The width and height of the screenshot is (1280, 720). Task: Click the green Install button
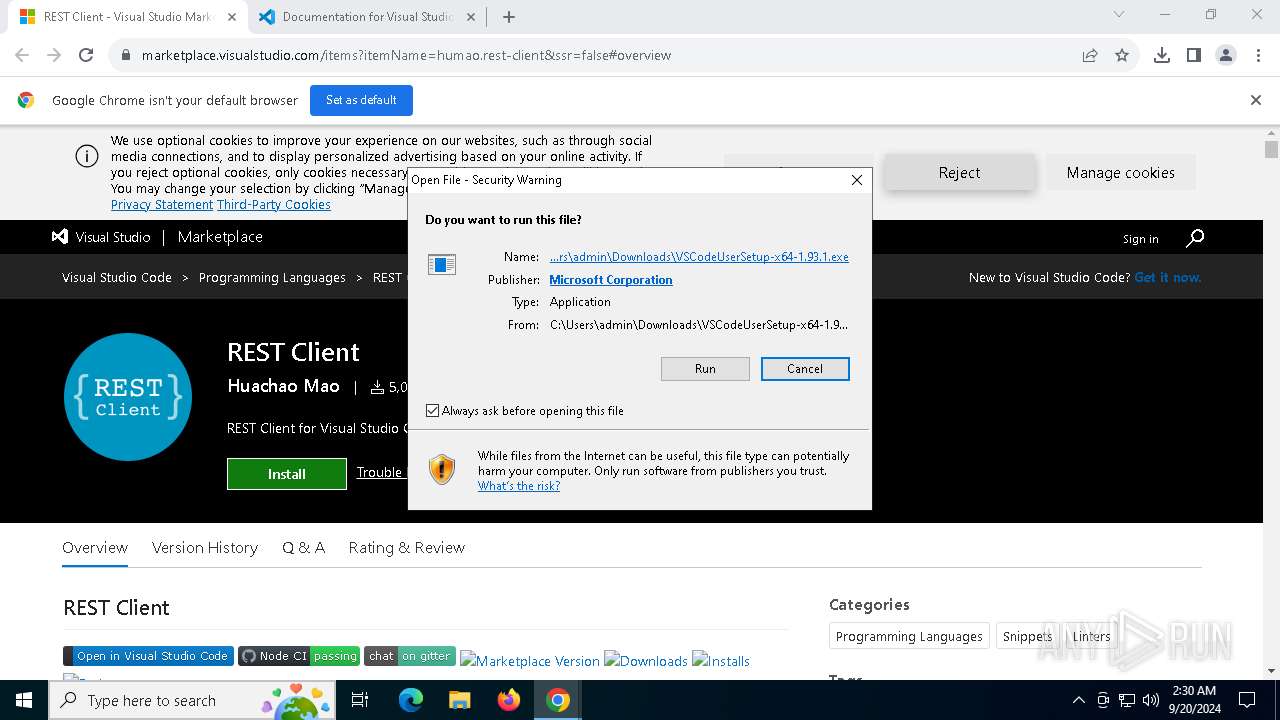click(287, 474)
